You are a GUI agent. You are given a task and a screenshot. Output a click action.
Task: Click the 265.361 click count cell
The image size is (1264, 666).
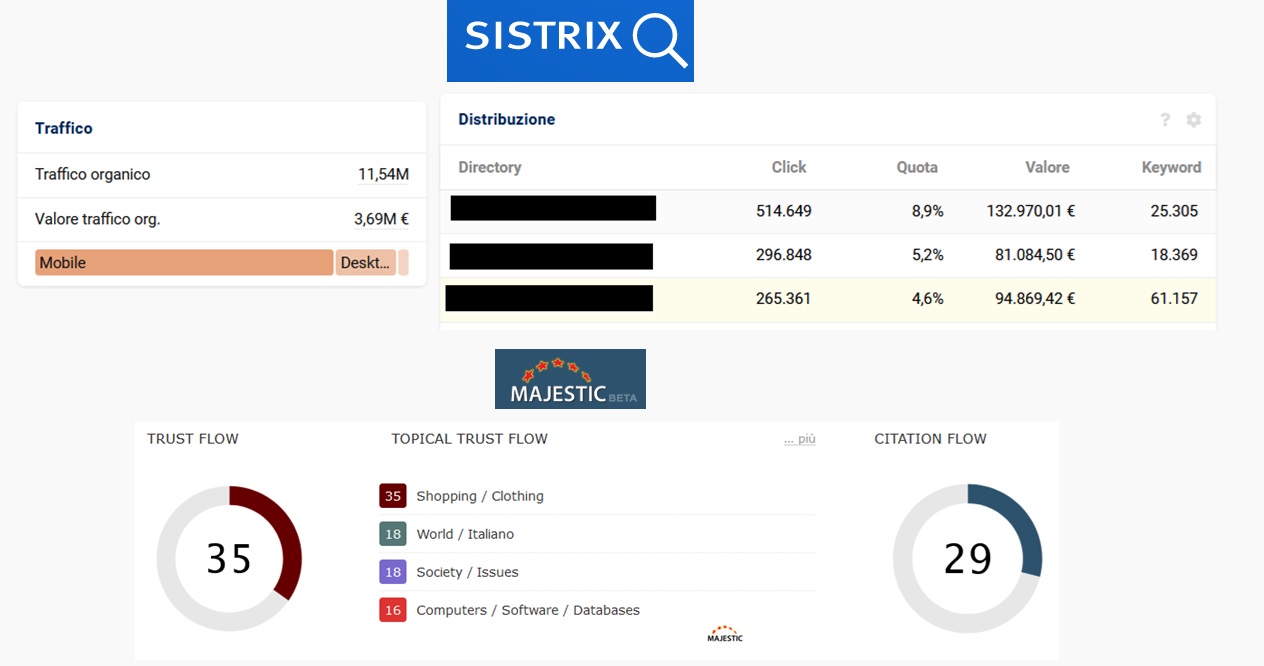(x=784, y=298)
